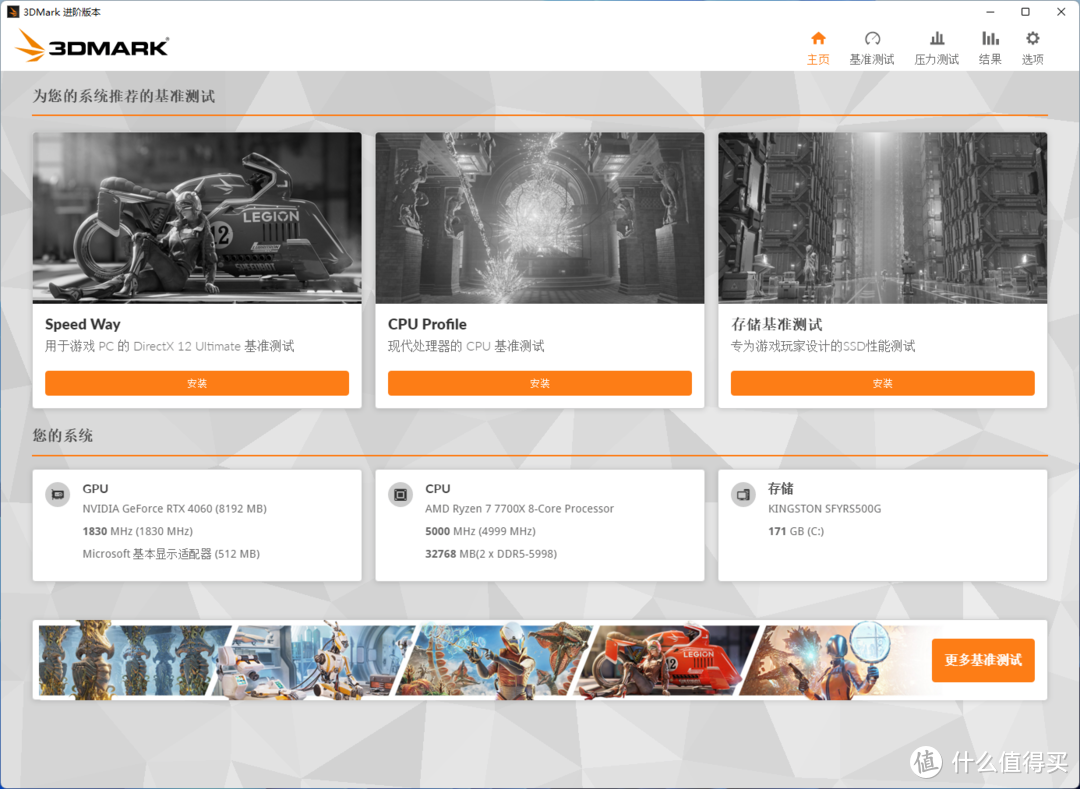Viewport: 1080px width, 789px height.
Task: Open the Speed Way thumbnail image
Action: pyautogui.click(x=197, y=218)
